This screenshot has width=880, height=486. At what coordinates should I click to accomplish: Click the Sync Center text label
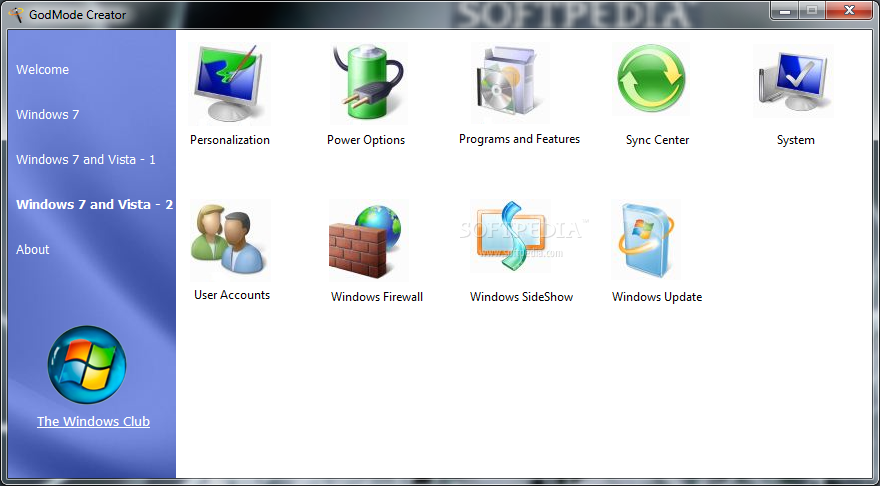pos(657,140)
